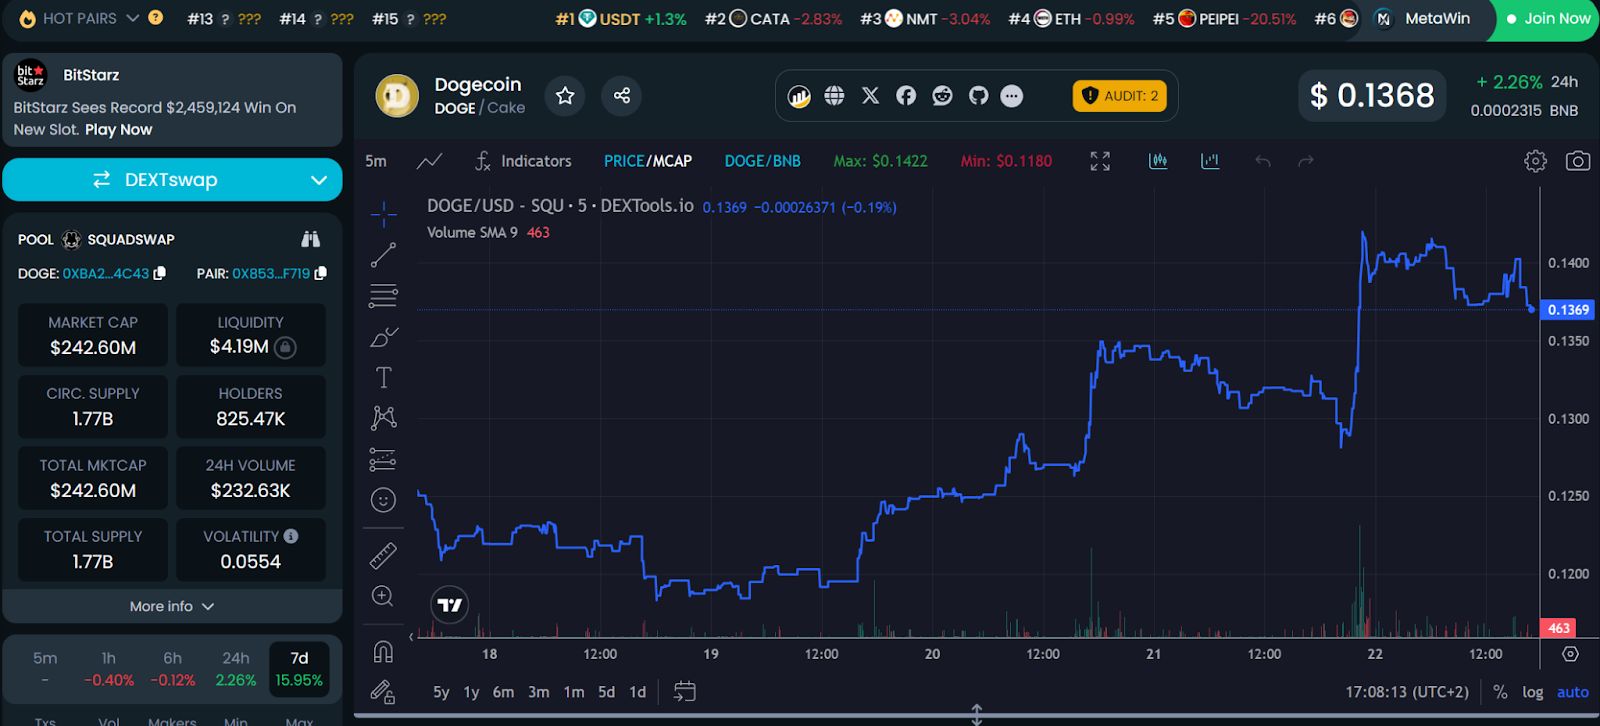Select the text annotation tool
The width and height of the screenshot is (1600, 726).
point(383,377)
